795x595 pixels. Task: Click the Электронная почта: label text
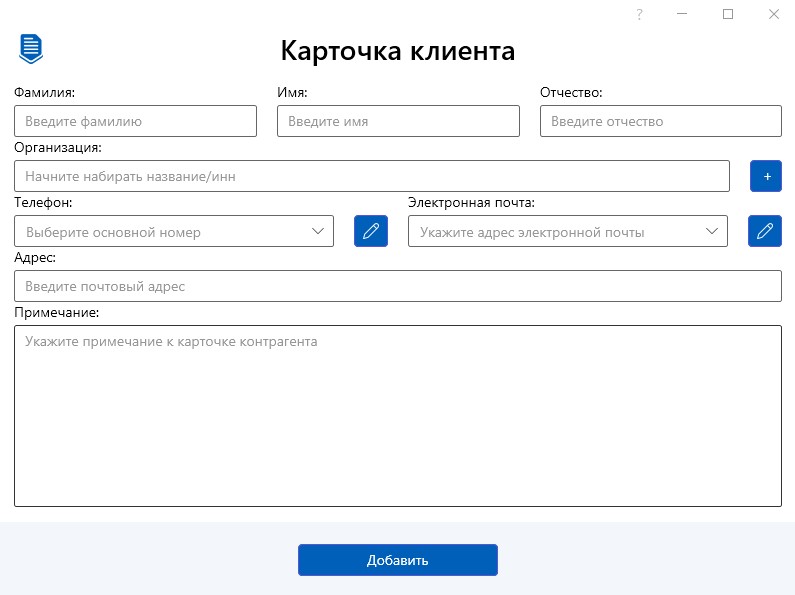pyautogui.click(x=471, y=203)
